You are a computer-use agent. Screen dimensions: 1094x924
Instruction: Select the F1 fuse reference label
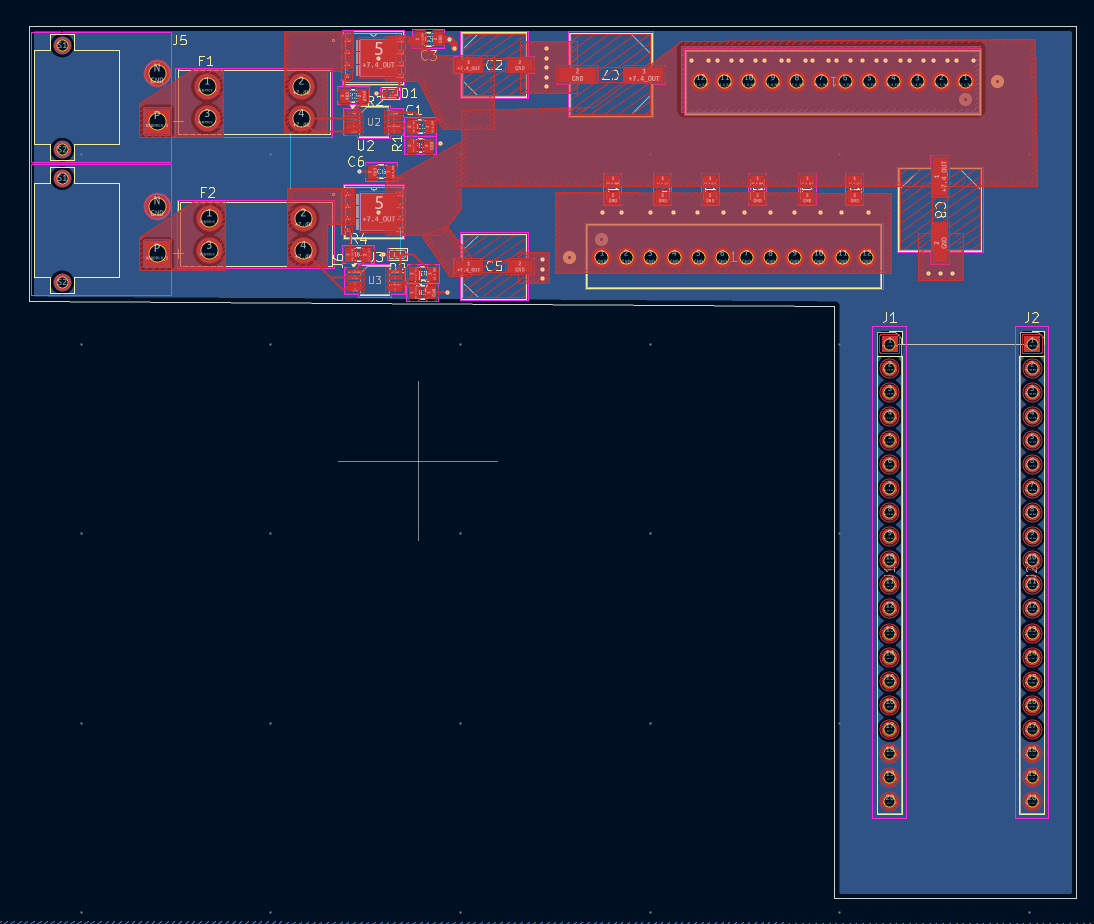click(x=206, y=61)
